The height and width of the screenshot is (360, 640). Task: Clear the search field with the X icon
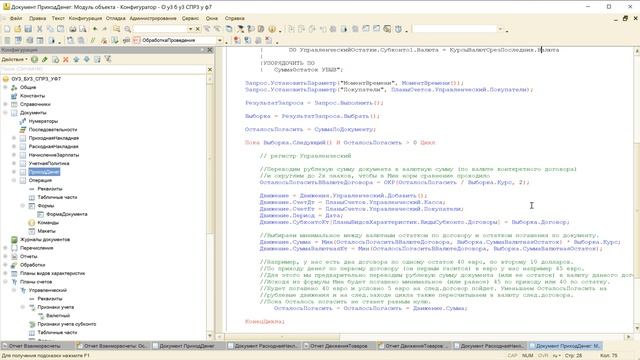[198, 29]
